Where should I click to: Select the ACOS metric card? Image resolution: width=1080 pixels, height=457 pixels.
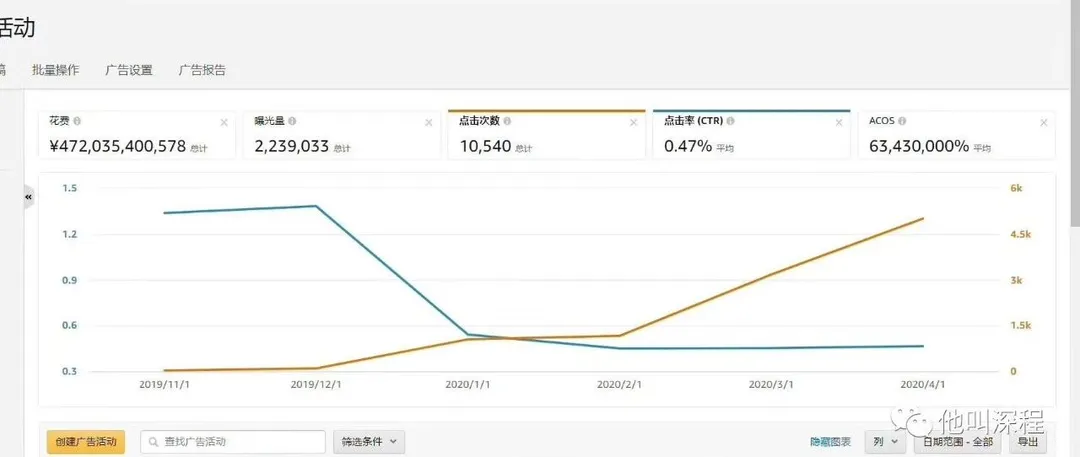(x=957, y=135)
